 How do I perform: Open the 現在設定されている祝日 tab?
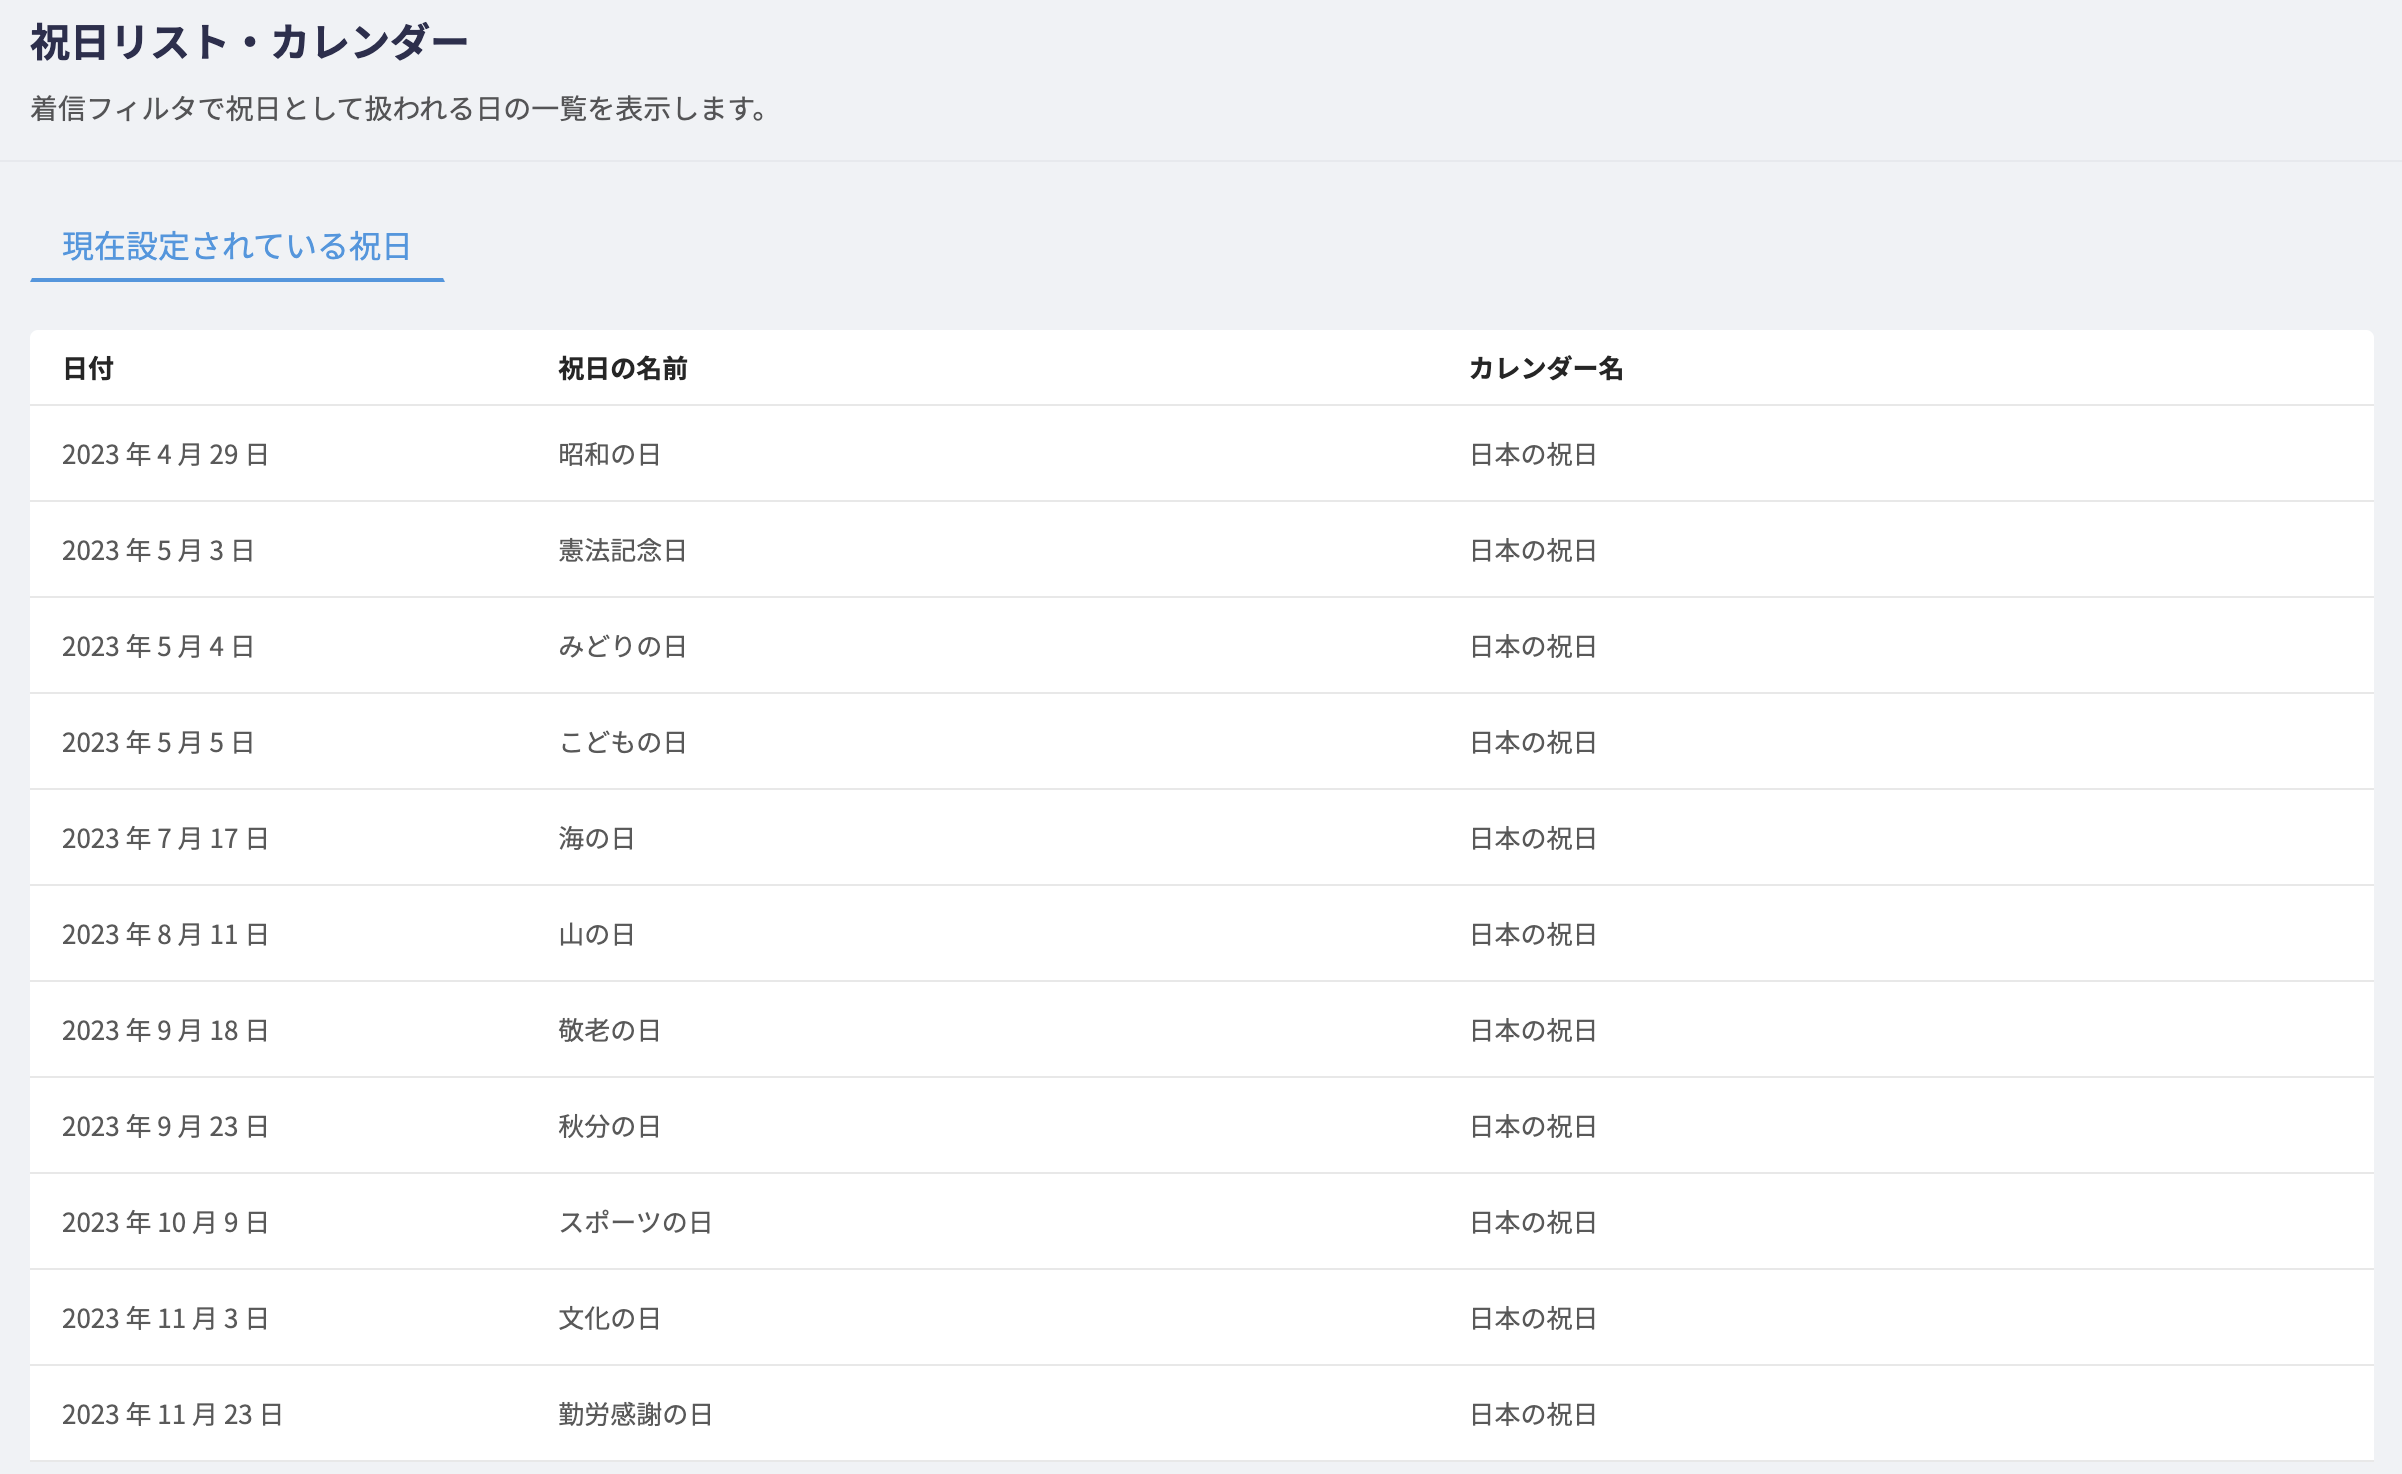[x=237, y=246]
